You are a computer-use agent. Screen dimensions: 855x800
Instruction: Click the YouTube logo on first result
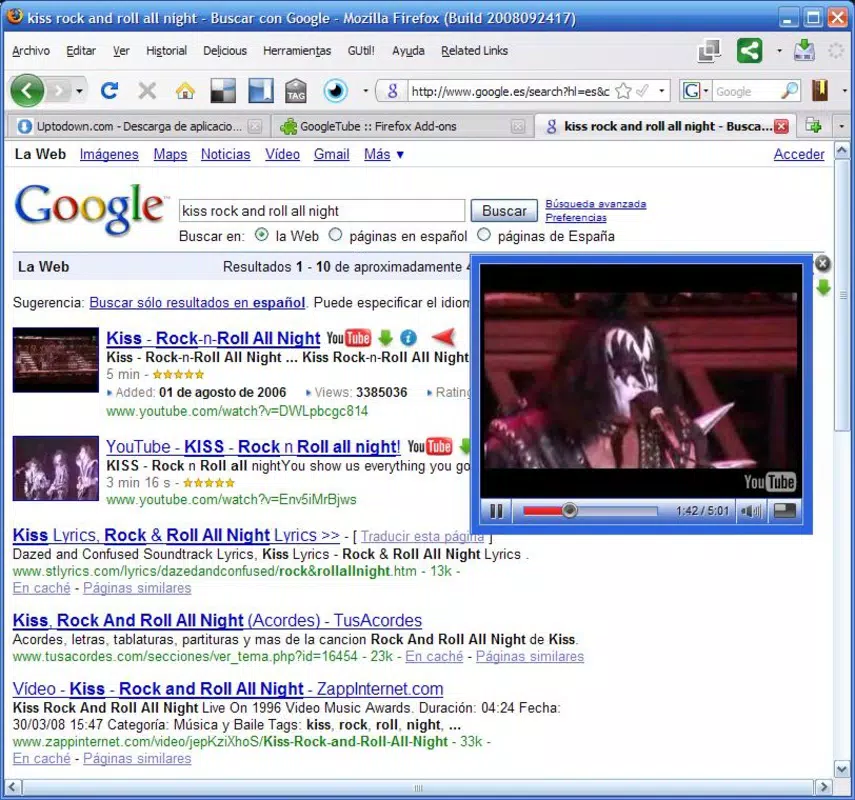pyautogui.click(x=349, y=338)
